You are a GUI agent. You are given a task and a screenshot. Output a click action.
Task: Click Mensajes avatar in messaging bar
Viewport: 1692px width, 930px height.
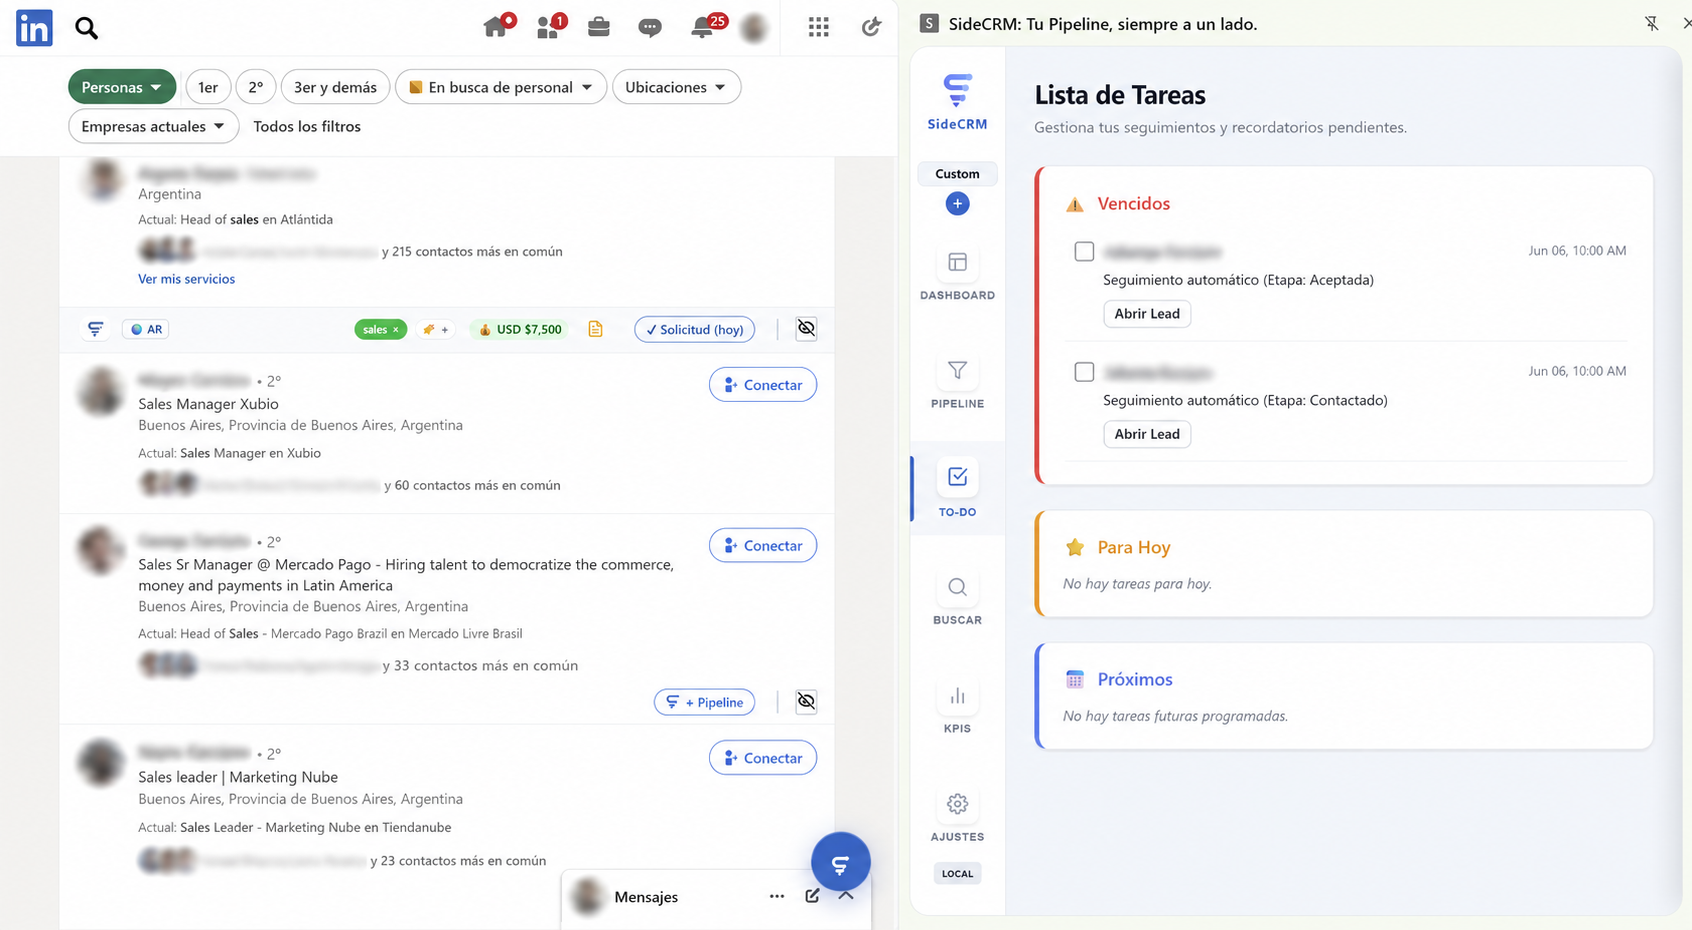pos(590,897)
